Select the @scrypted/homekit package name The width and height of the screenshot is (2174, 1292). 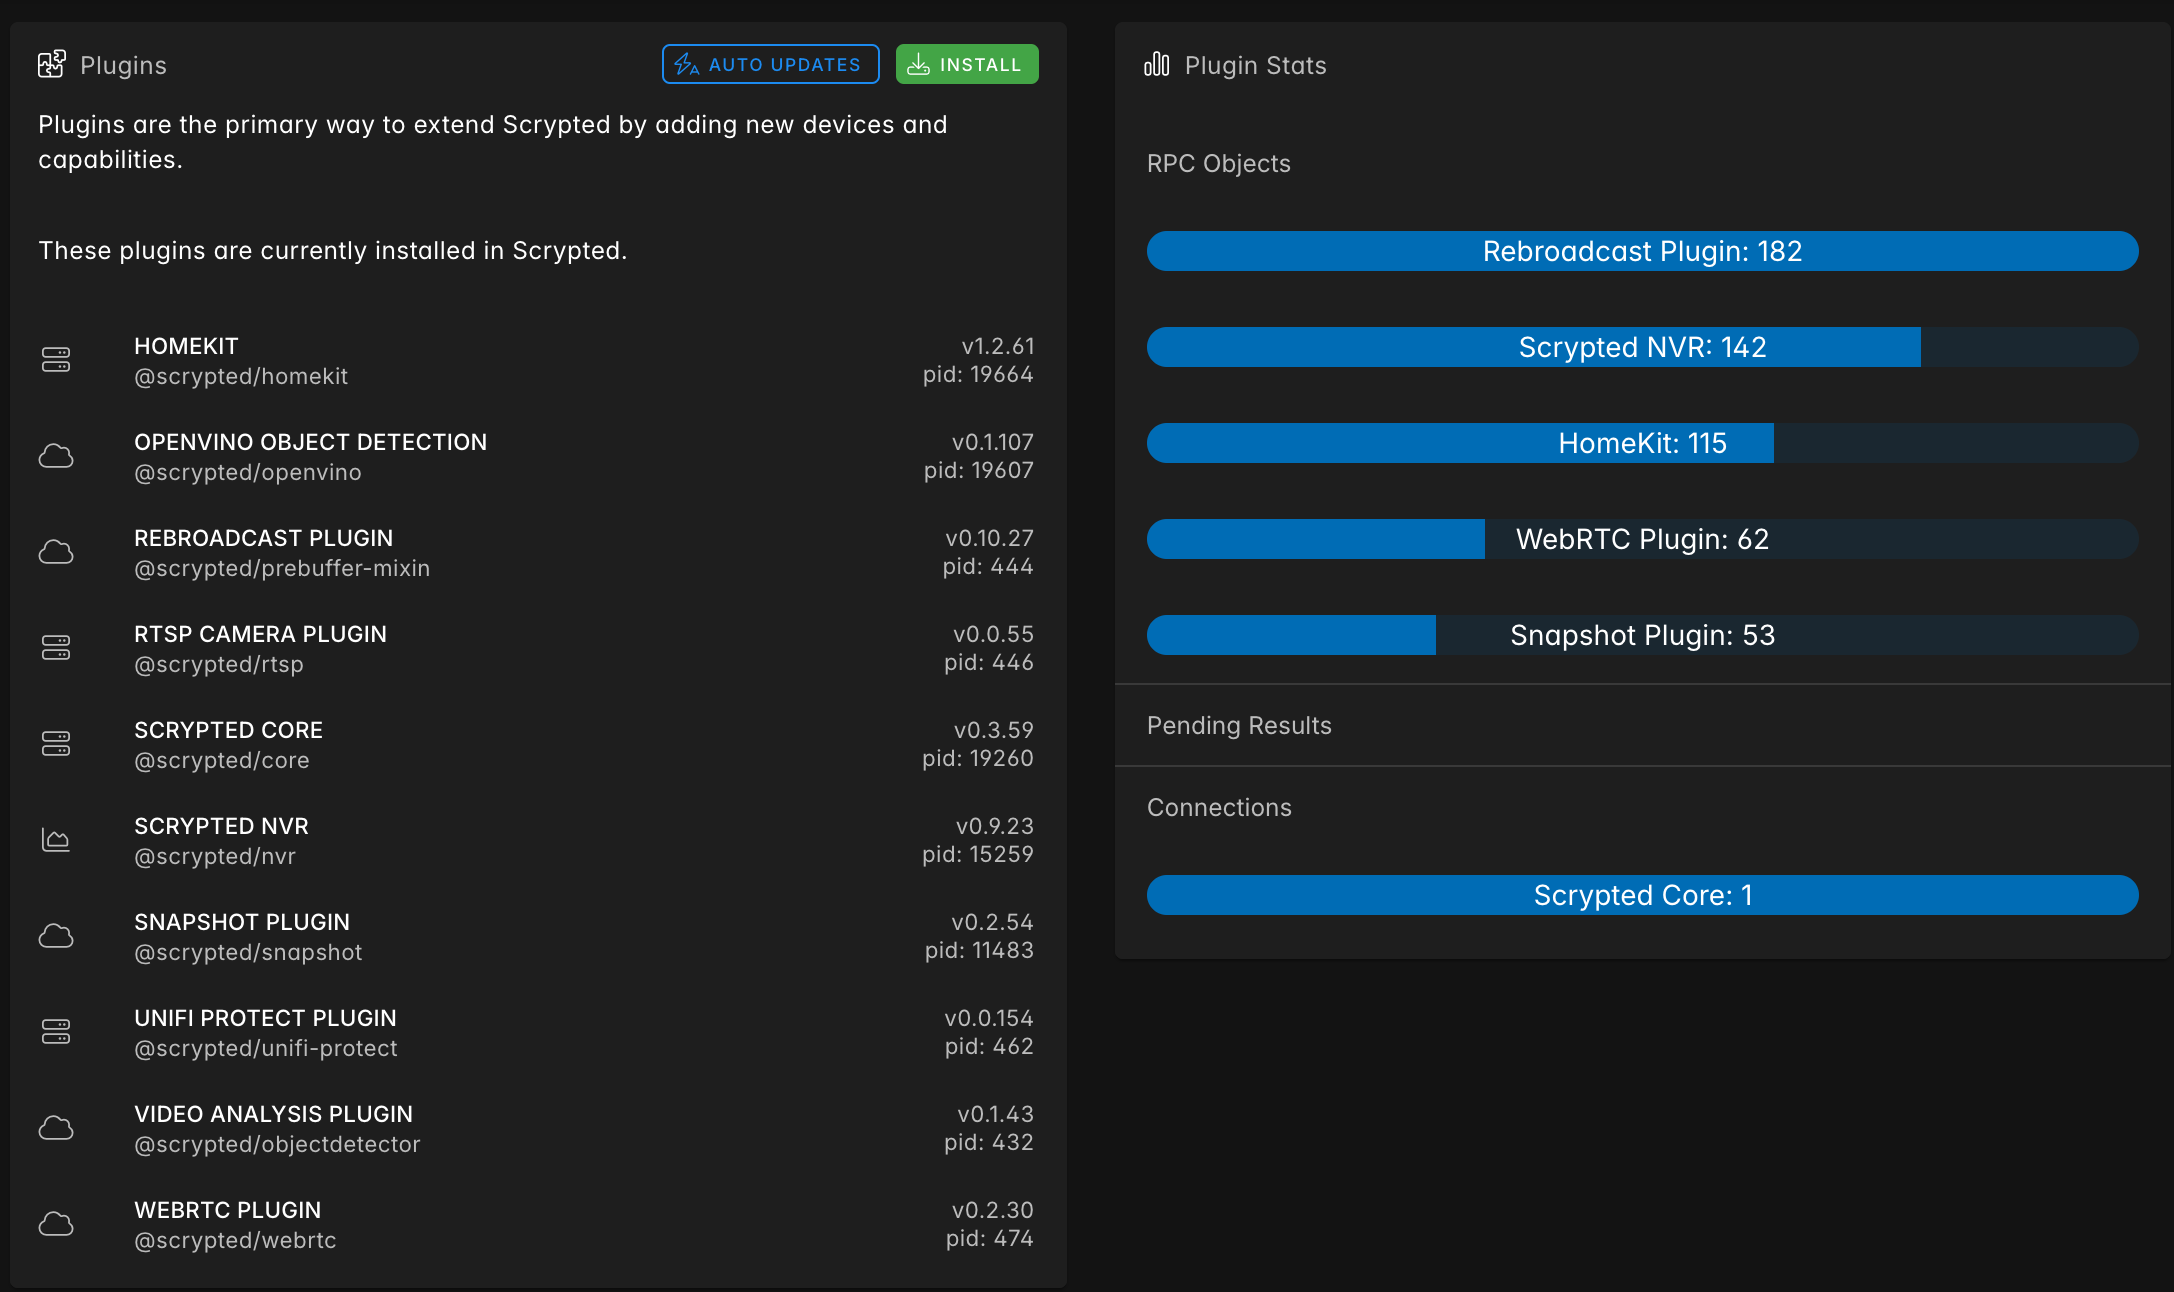tap(241, 377)
